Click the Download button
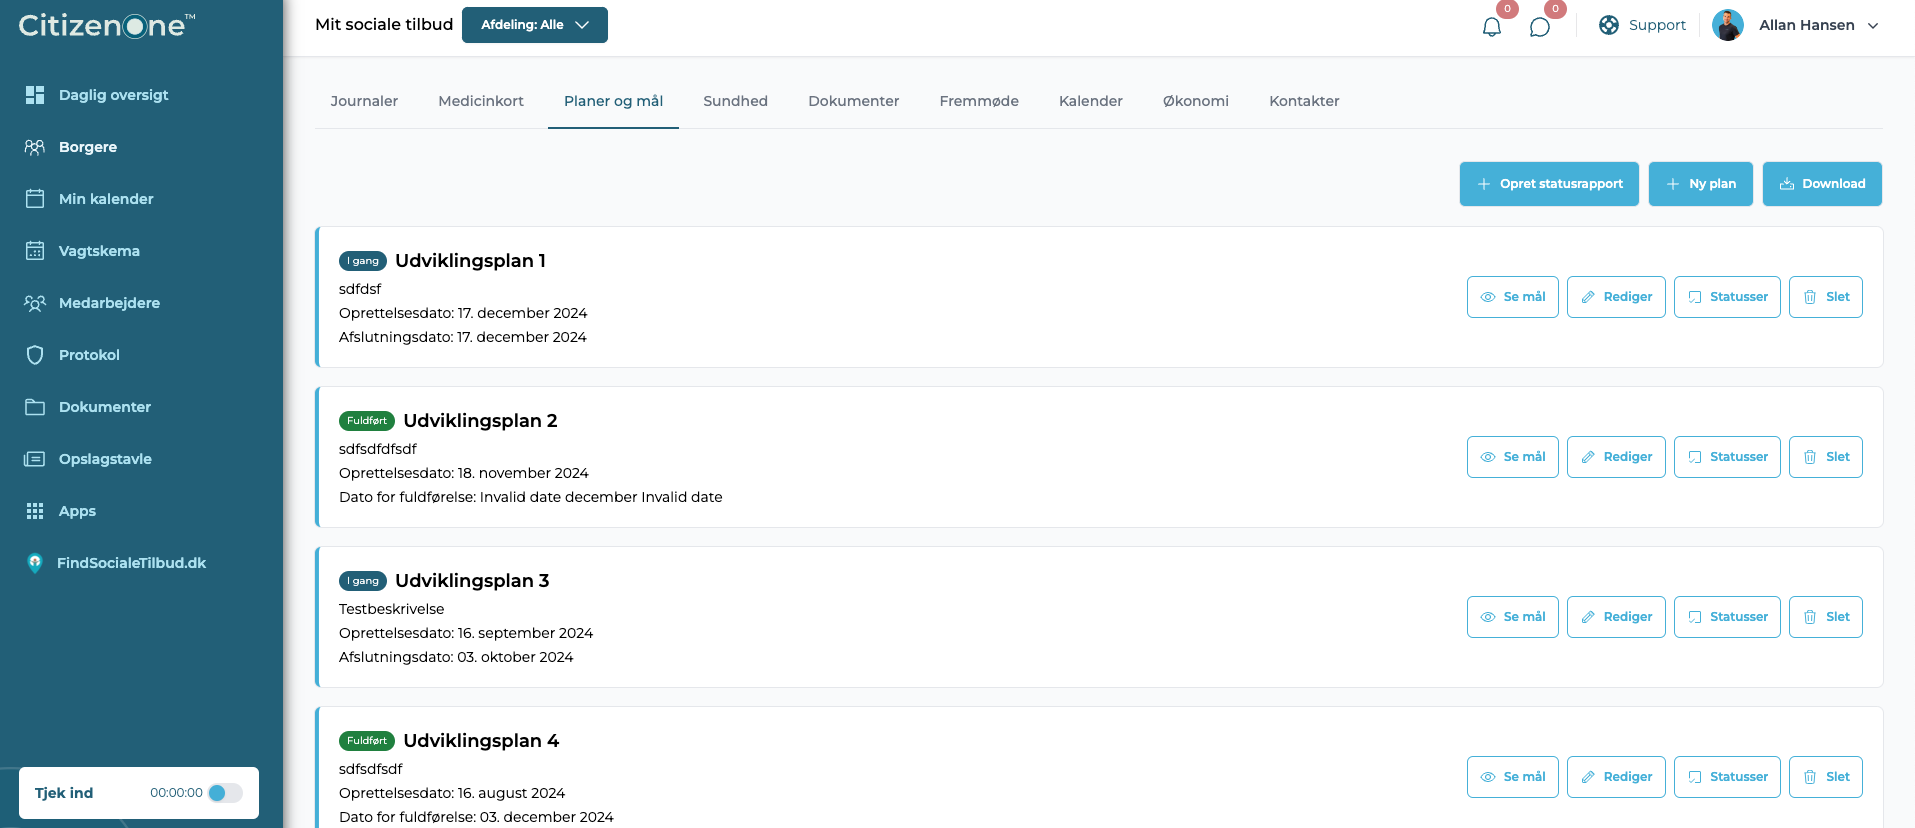The image size is (1915, 828). tap(1822, 184)
